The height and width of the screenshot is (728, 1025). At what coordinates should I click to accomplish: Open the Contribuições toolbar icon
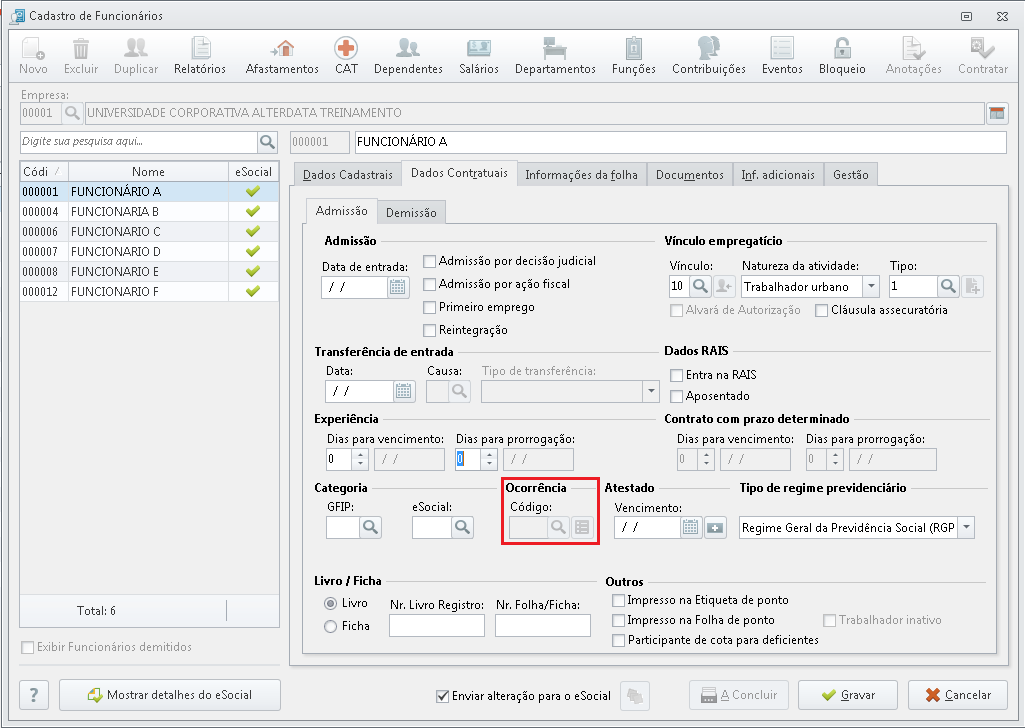tap(708, 56)
